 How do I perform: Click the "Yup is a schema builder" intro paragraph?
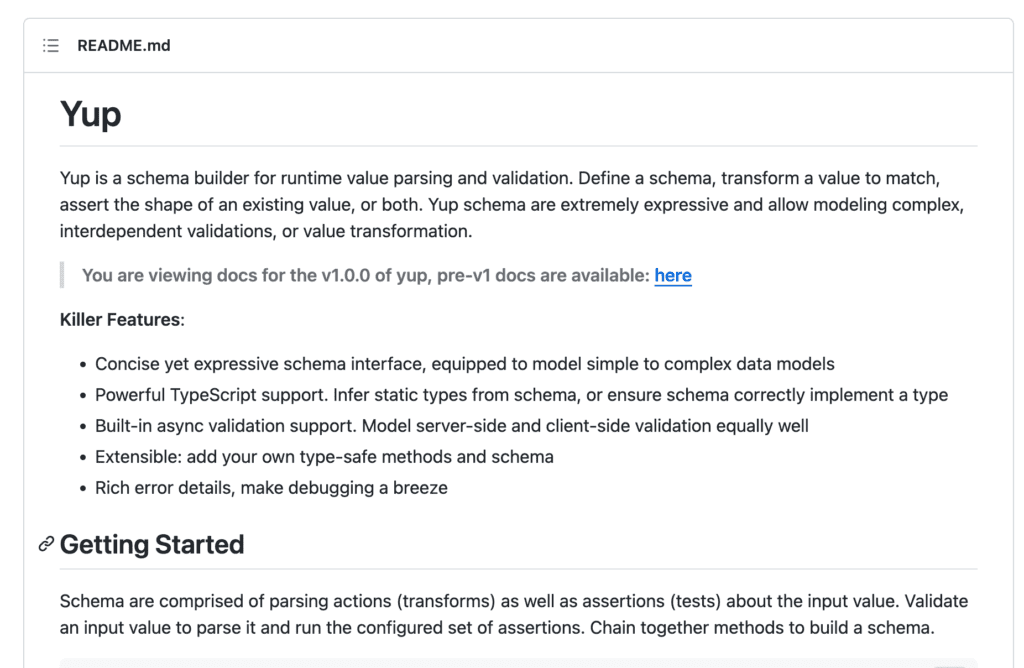pos(499,179)
